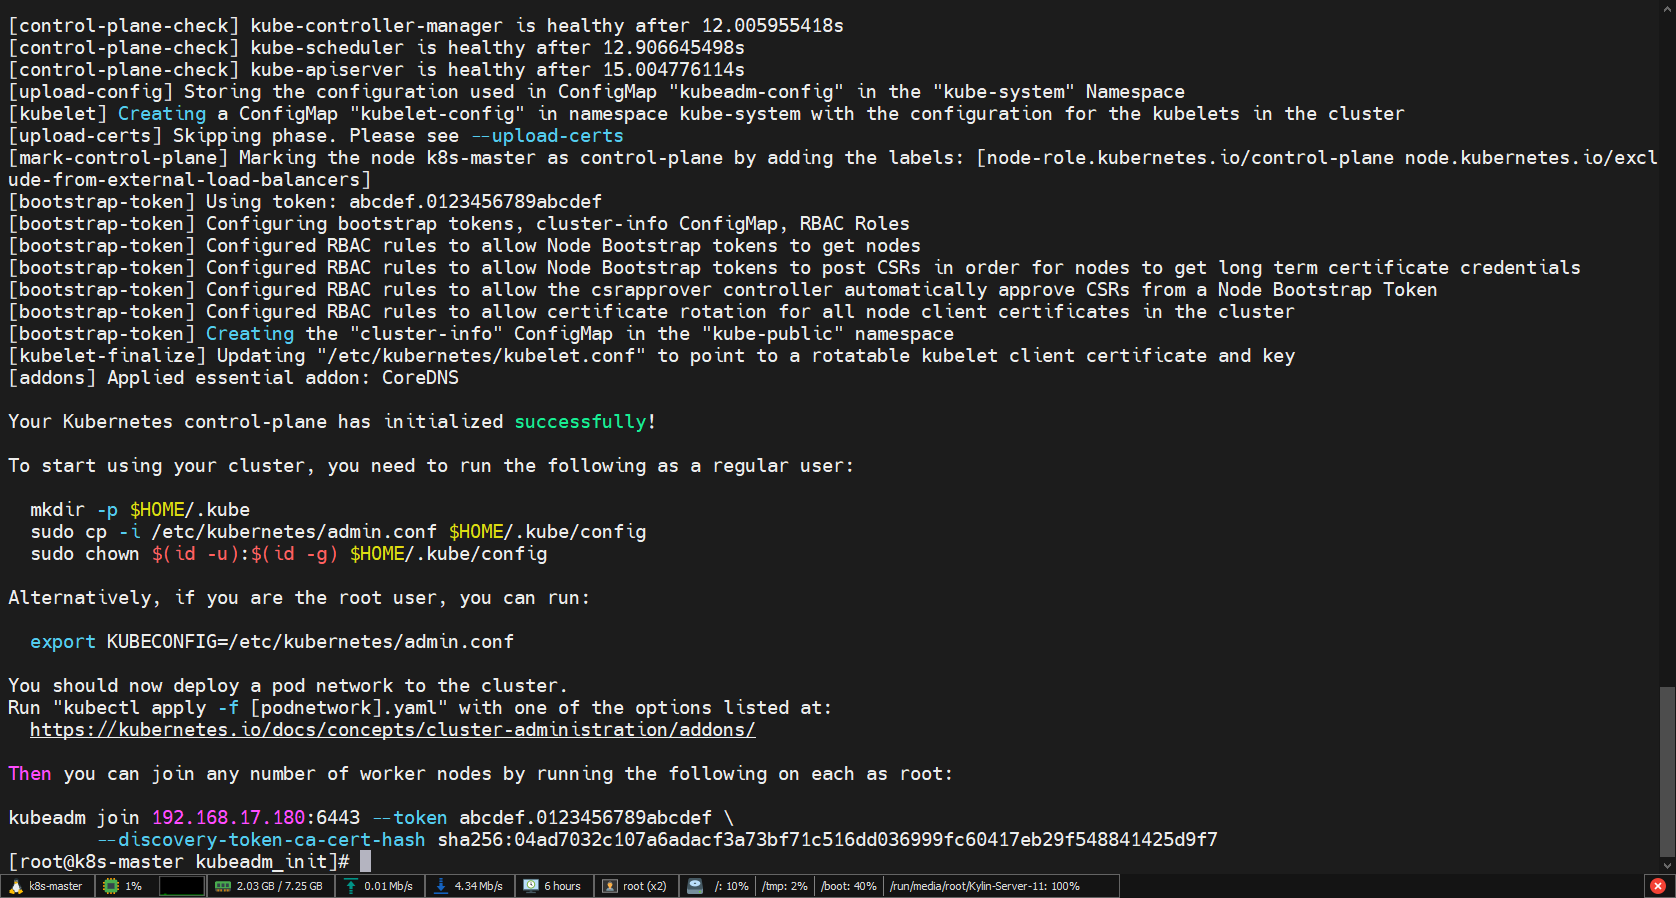Click the /tmp: 2% disk status
This screenshot has height=898, width=1676.
point(785,886)
